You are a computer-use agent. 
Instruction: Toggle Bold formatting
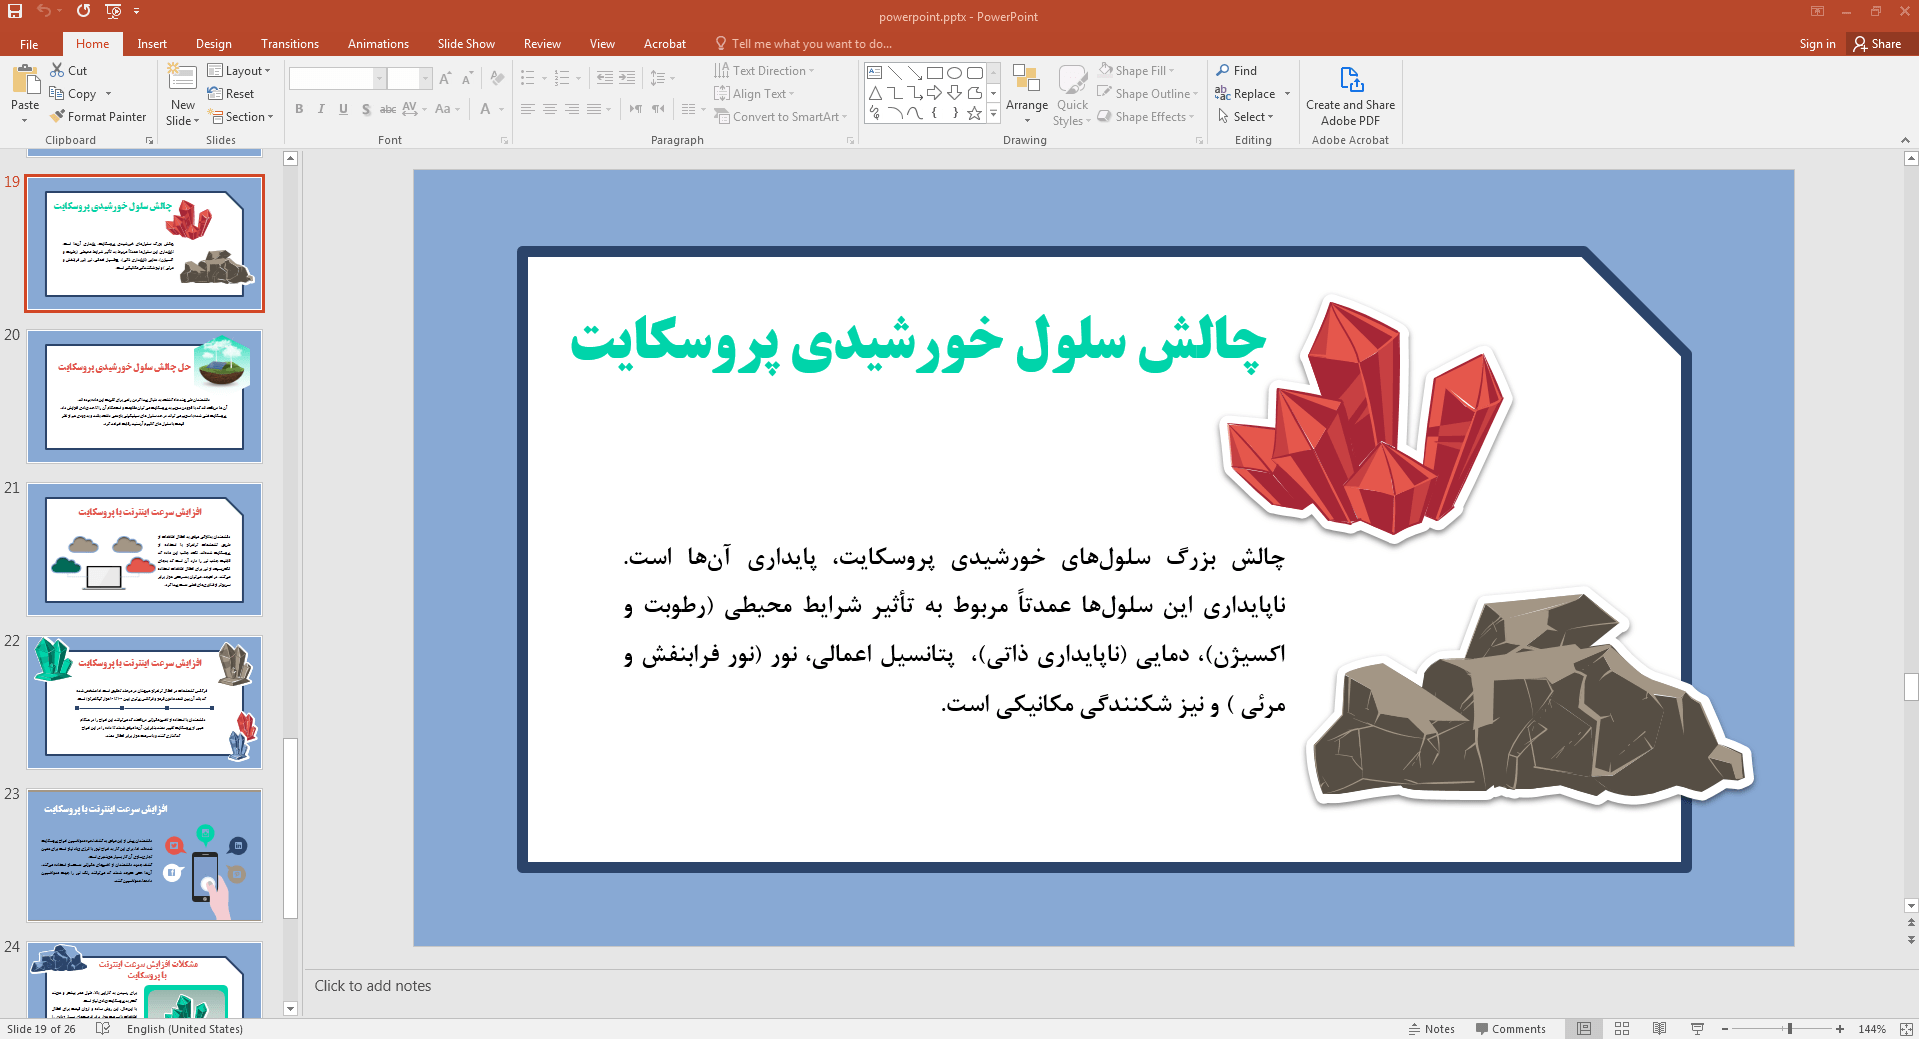pos(299,109)
